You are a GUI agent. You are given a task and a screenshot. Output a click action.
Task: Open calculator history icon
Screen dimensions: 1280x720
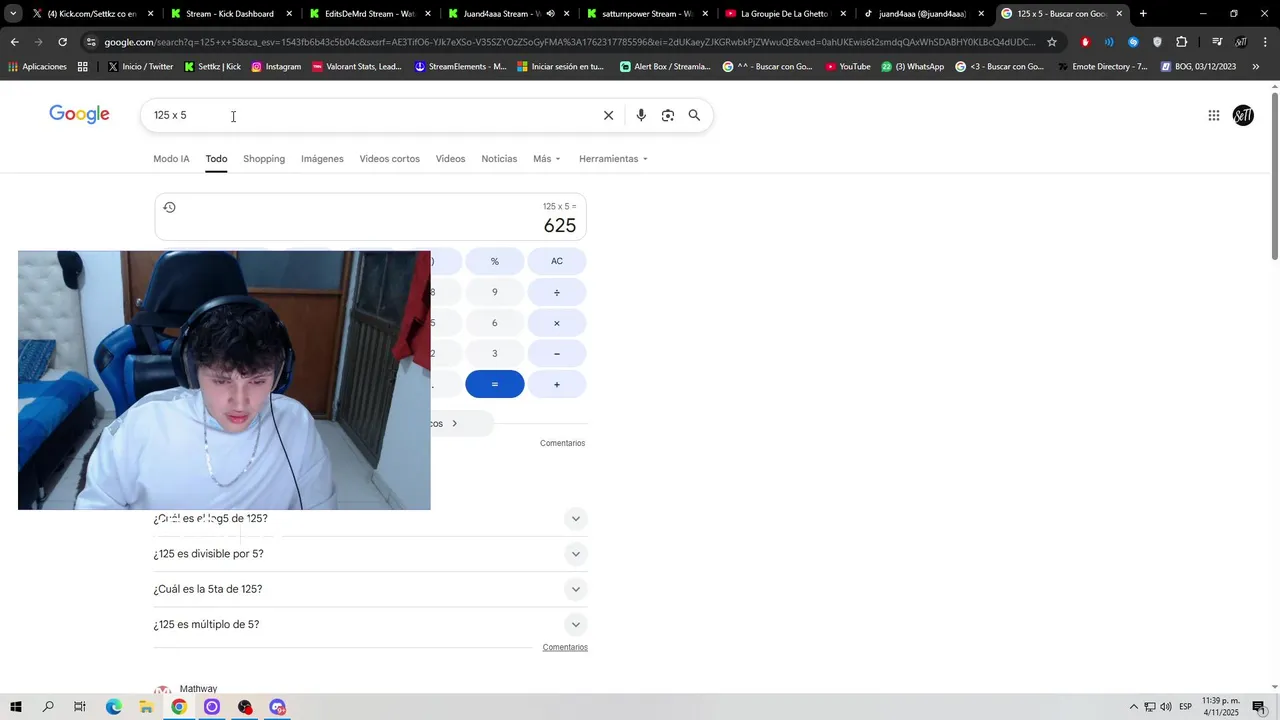(x=169, y=207)
